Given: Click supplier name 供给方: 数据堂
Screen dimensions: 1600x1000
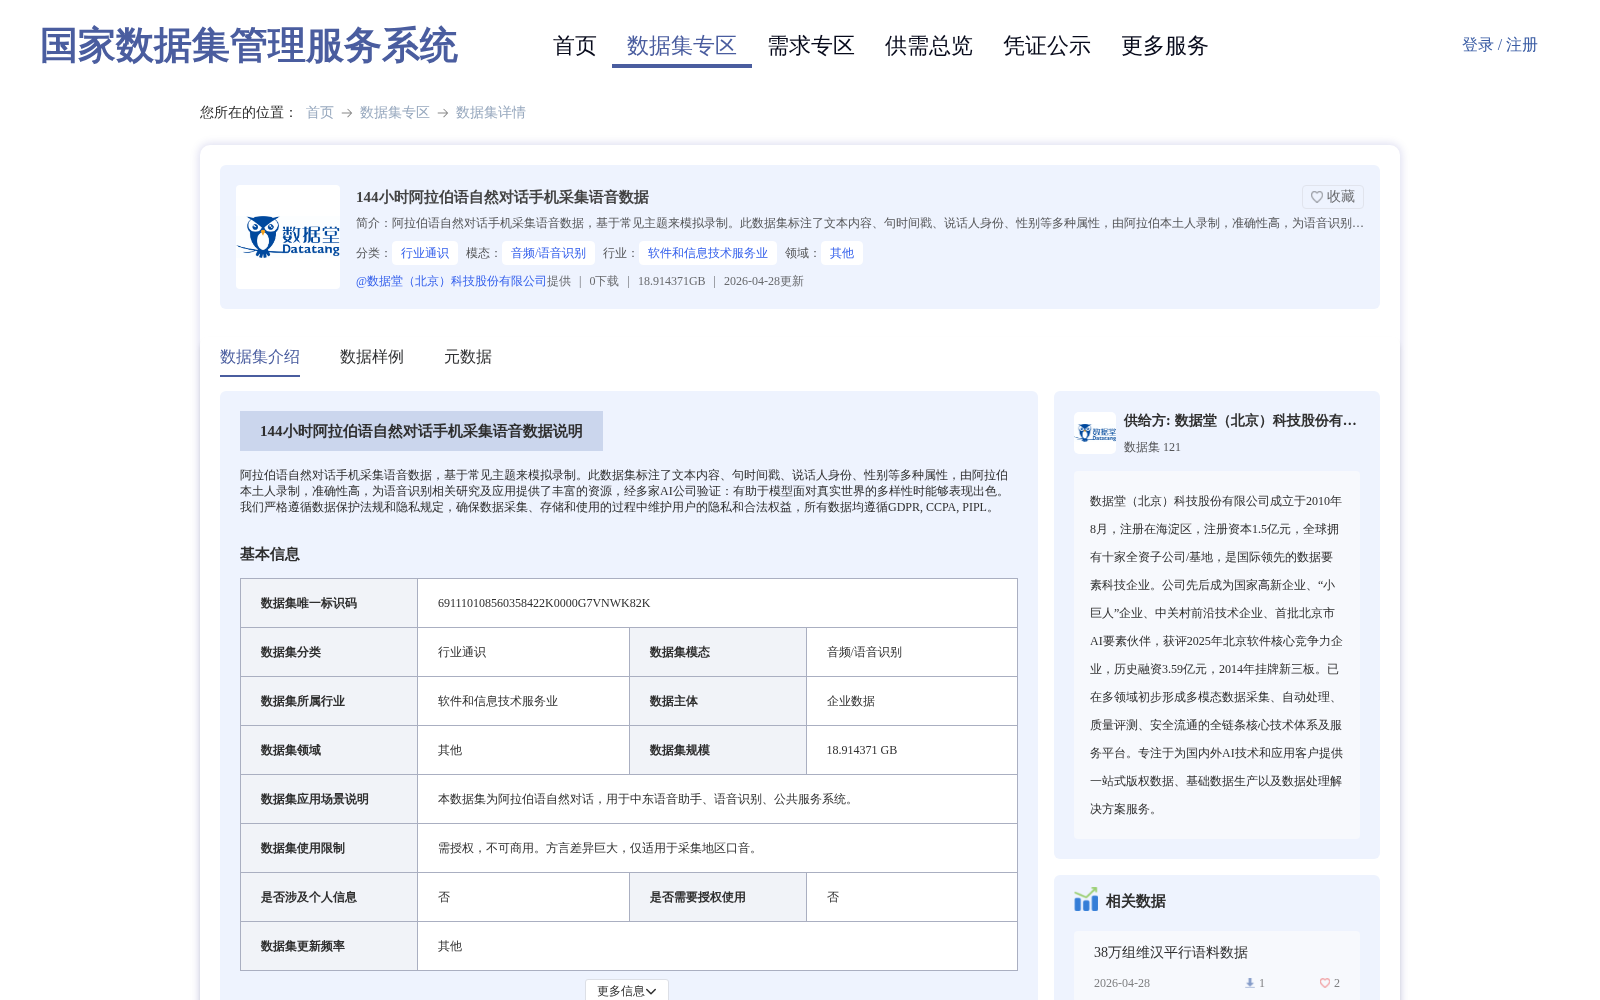Looking at the screenshot, I should point(1240,421).
